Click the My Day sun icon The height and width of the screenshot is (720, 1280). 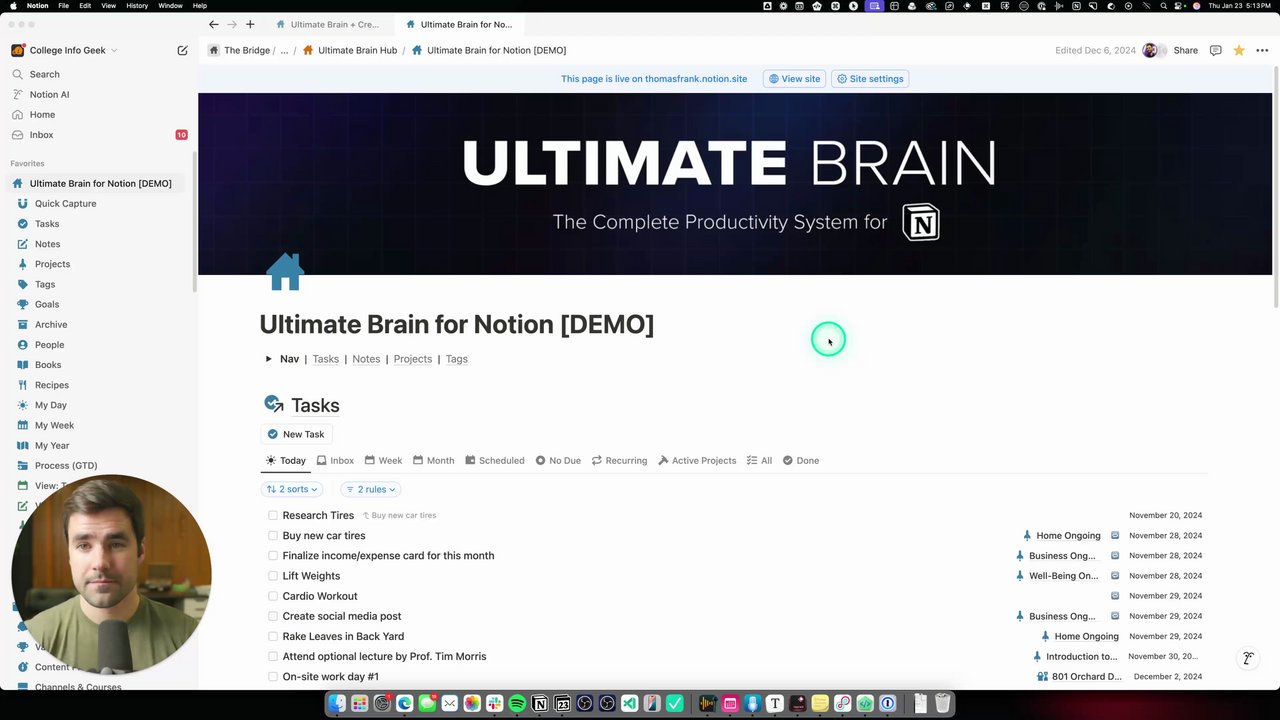23,405
